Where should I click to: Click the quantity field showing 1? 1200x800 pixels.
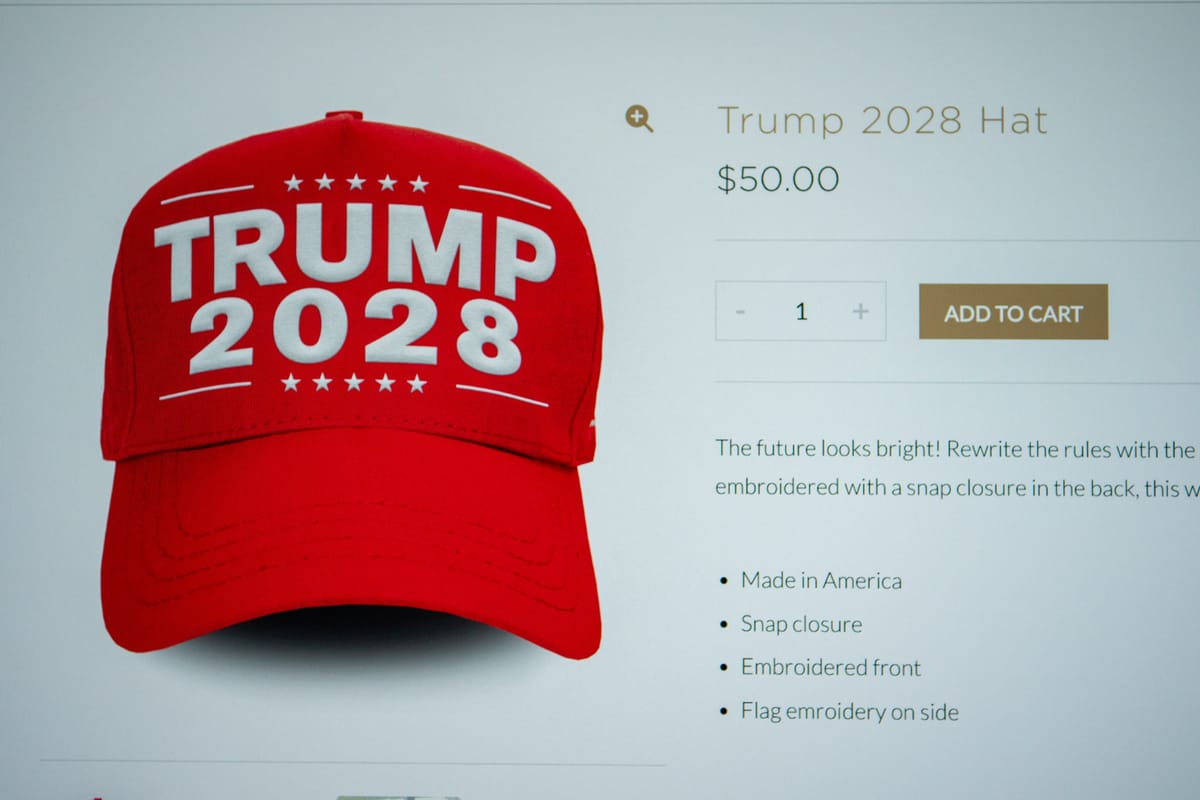(801, 311)
